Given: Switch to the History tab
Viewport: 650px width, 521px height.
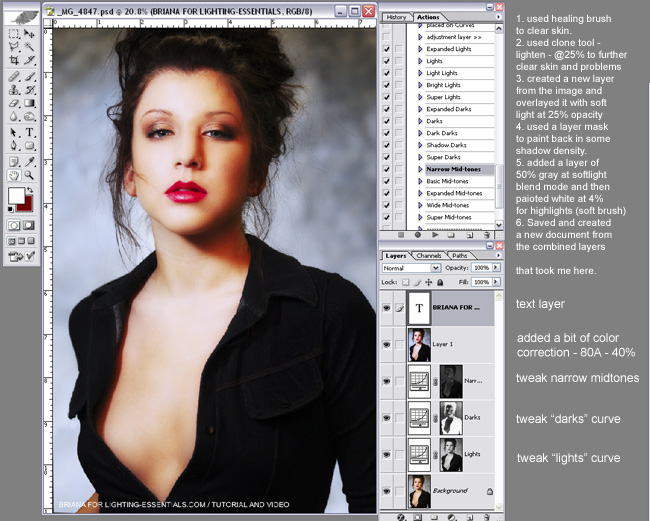Looking at the screenshot, I should click(x=396, y=17).
